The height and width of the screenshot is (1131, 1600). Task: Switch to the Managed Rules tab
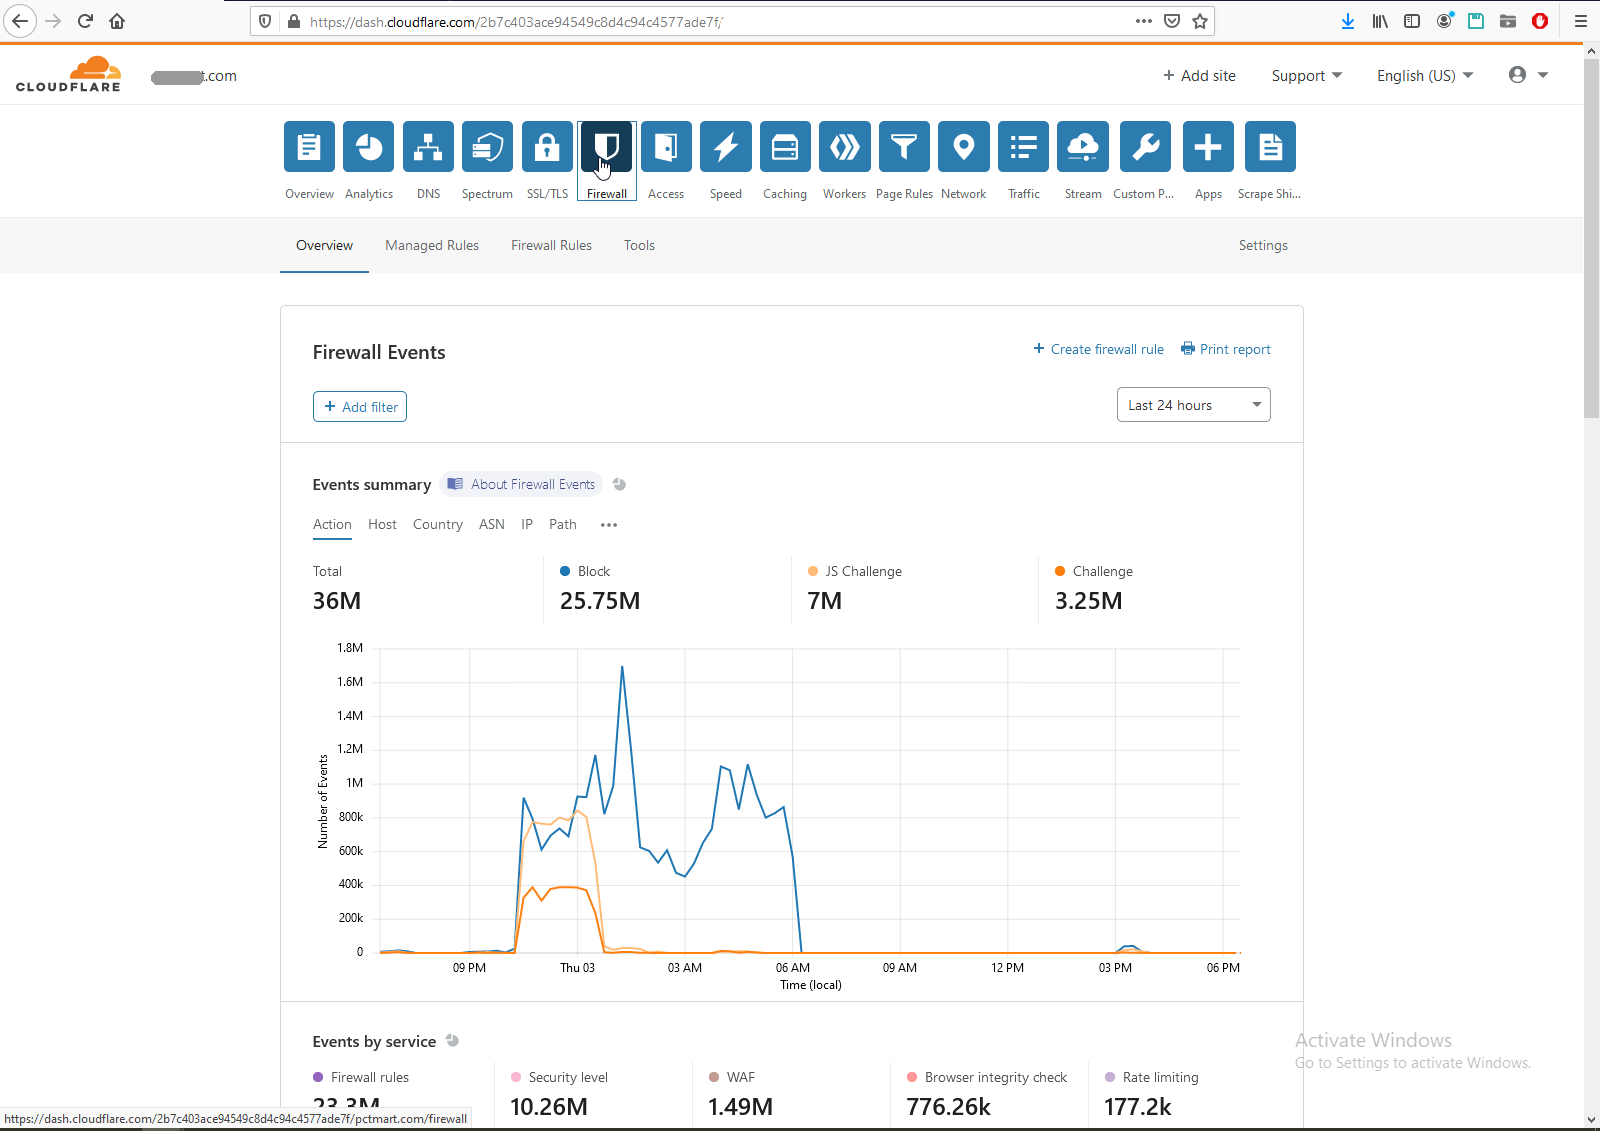click(432, 245)
